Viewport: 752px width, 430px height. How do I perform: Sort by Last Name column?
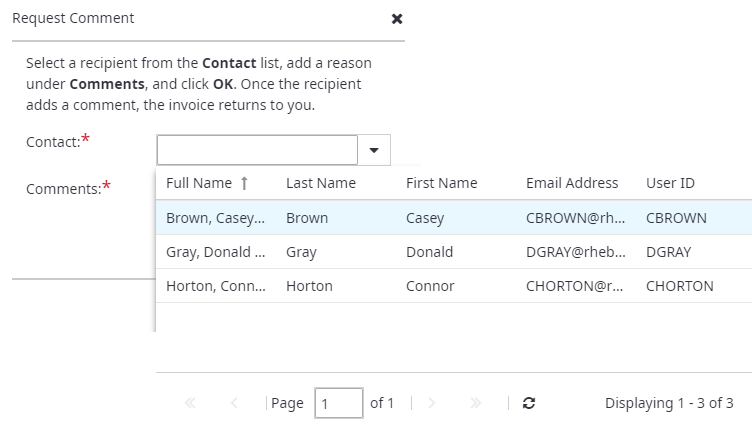point(320,183)
